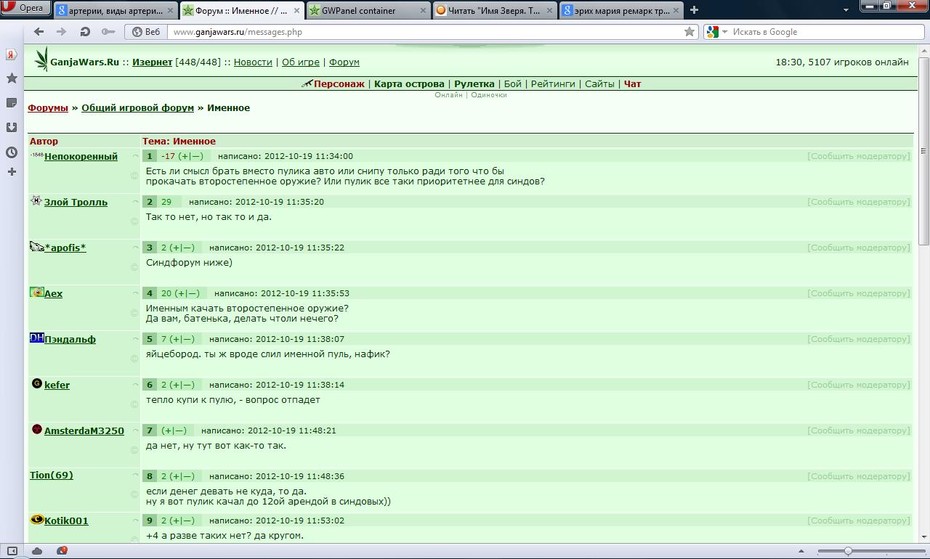
Task: Click the GanjaWars.Ru leaf logo
Action: point(40,60)
